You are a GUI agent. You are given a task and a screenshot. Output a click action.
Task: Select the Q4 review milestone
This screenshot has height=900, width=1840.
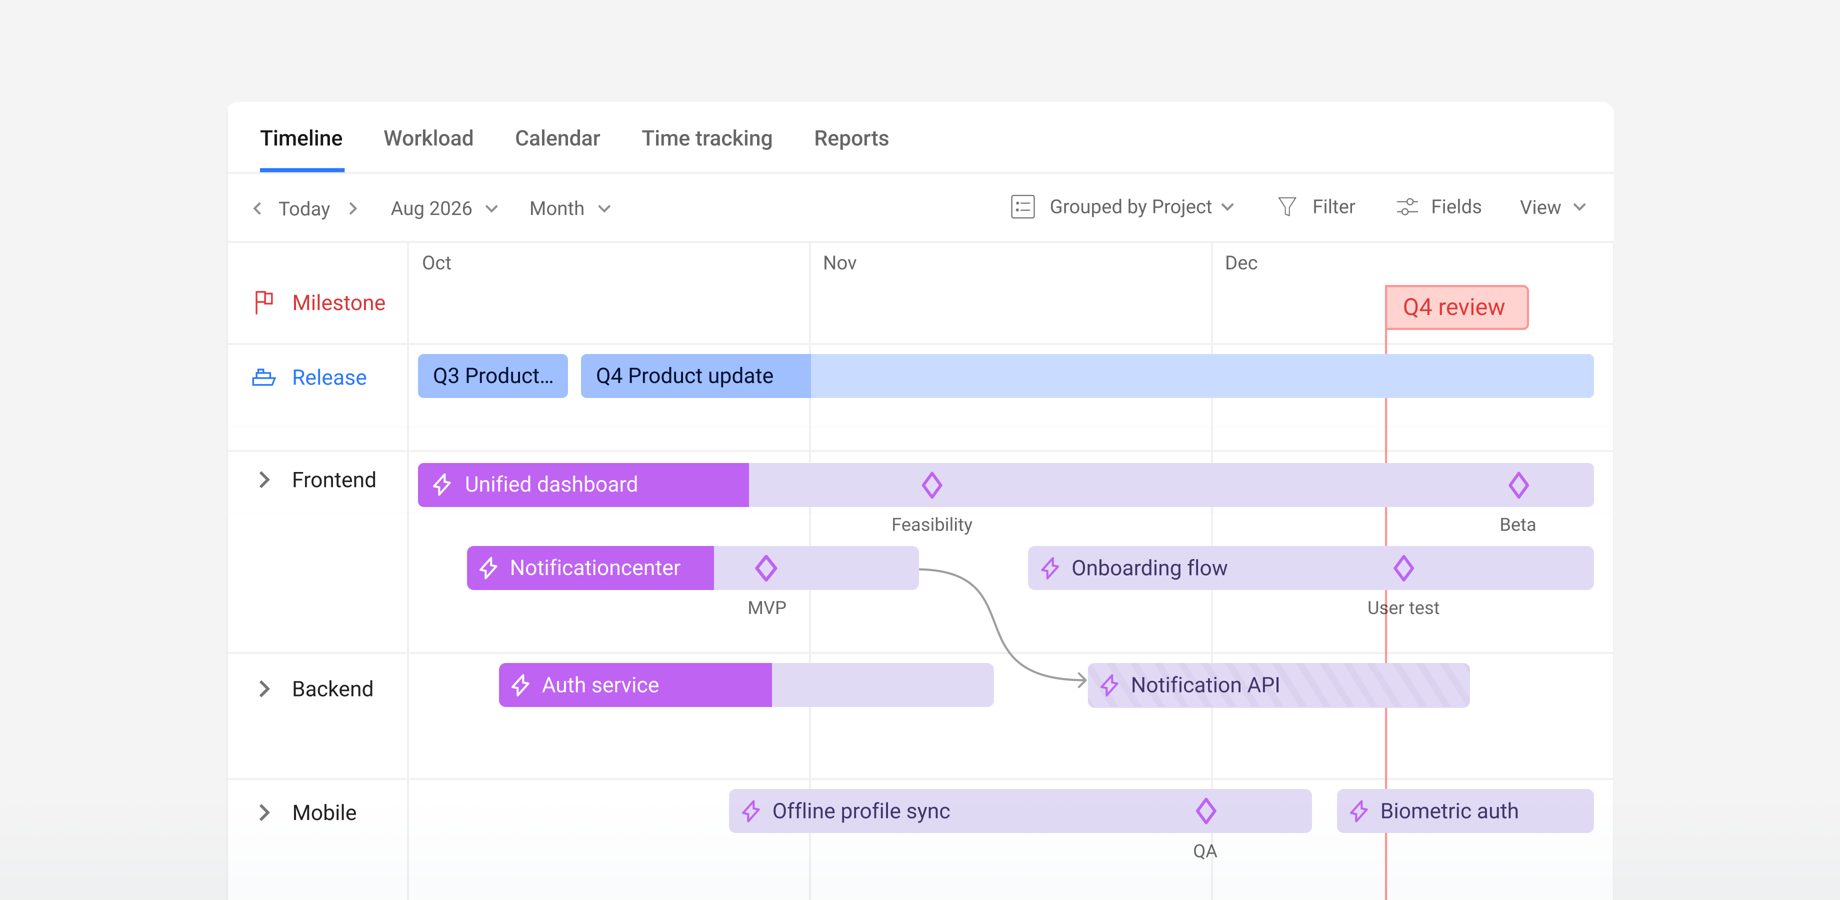coord(1455,307)
